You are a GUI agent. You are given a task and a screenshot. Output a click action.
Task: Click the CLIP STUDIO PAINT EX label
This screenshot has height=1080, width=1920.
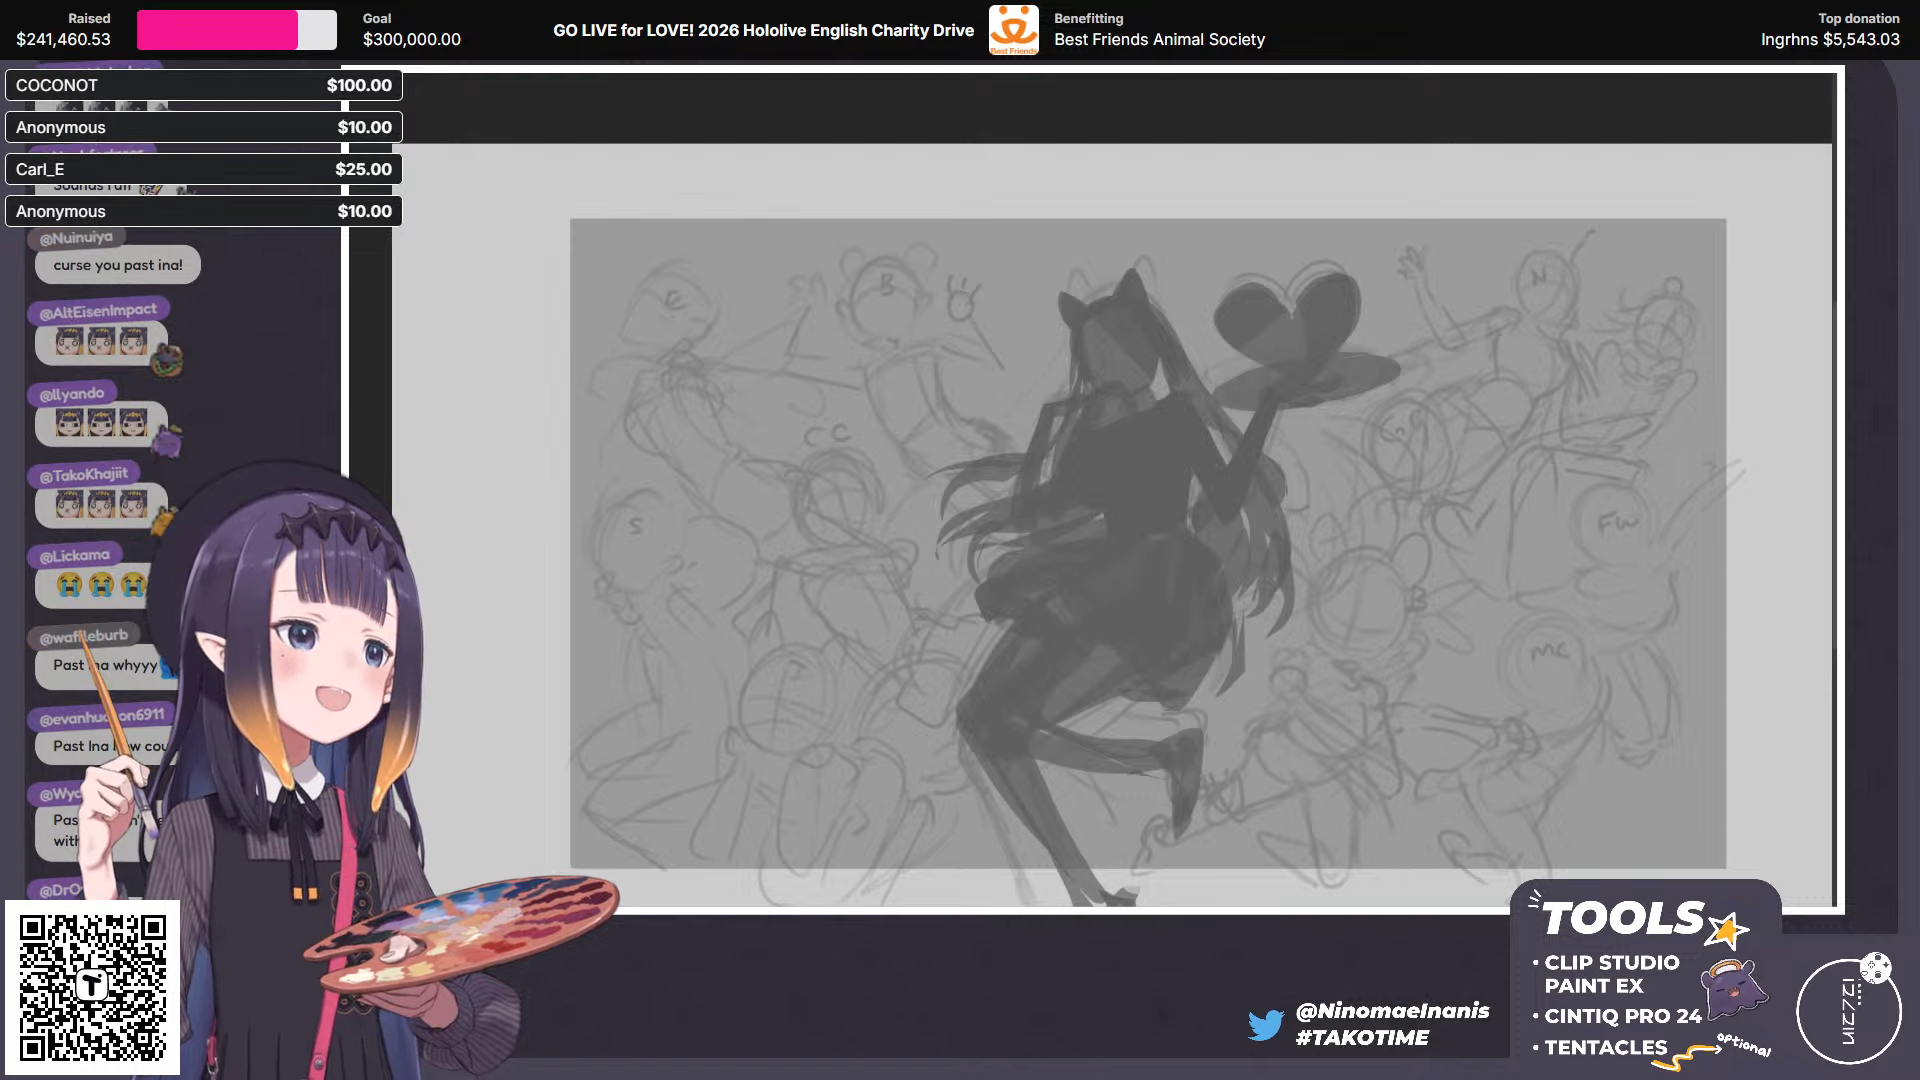[x=1611, y=974]
